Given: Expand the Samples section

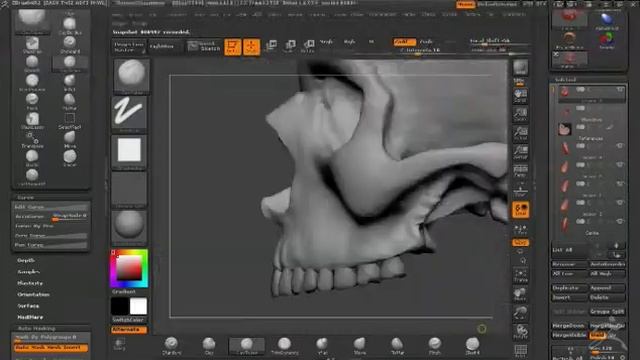Looking at the screenshot, I should (29, 272).
